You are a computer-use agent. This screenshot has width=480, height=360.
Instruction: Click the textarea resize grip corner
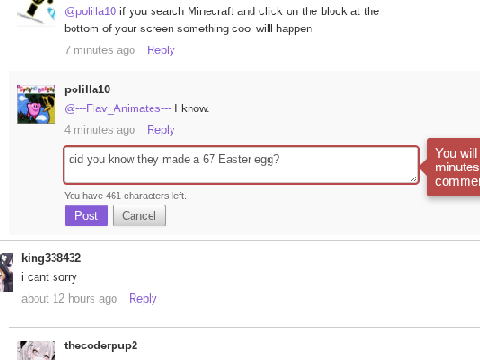[414, 179]
